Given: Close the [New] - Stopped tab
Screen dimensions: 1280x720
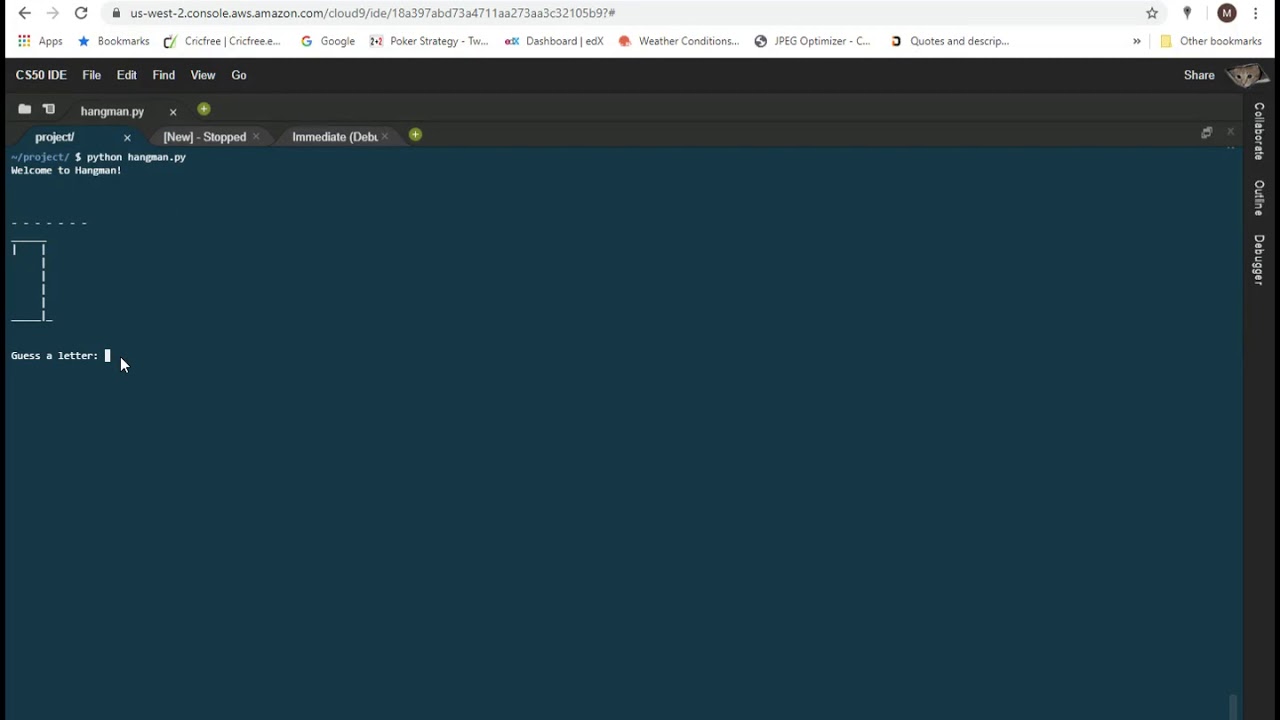Looking at the screenshot, I should click(x=256, y=137).
